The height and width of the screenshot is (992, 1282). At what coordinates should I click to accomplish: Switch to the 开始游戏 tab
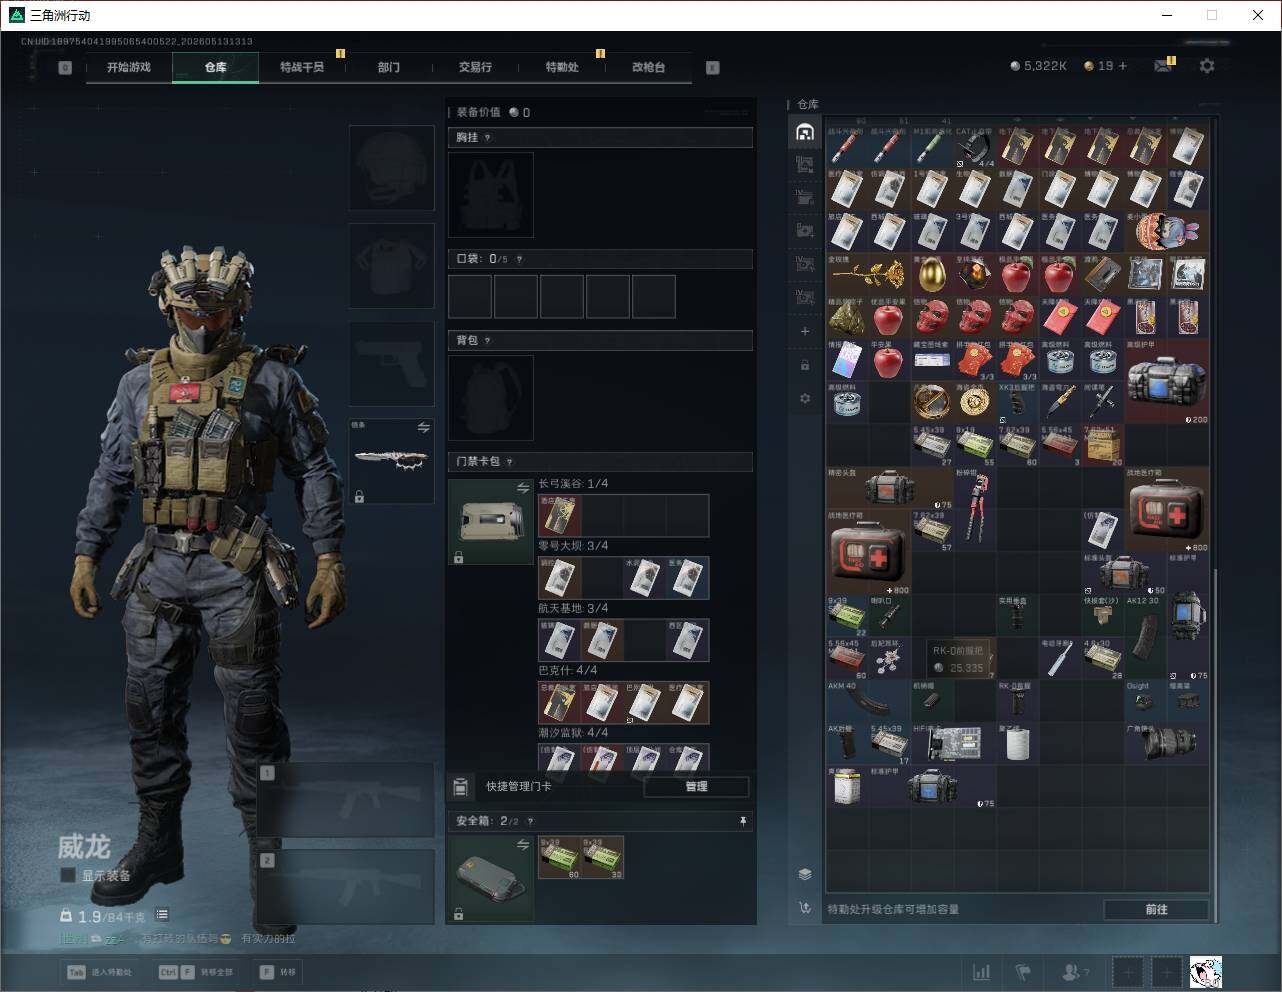pyautogui.click(x=129, y=67)
